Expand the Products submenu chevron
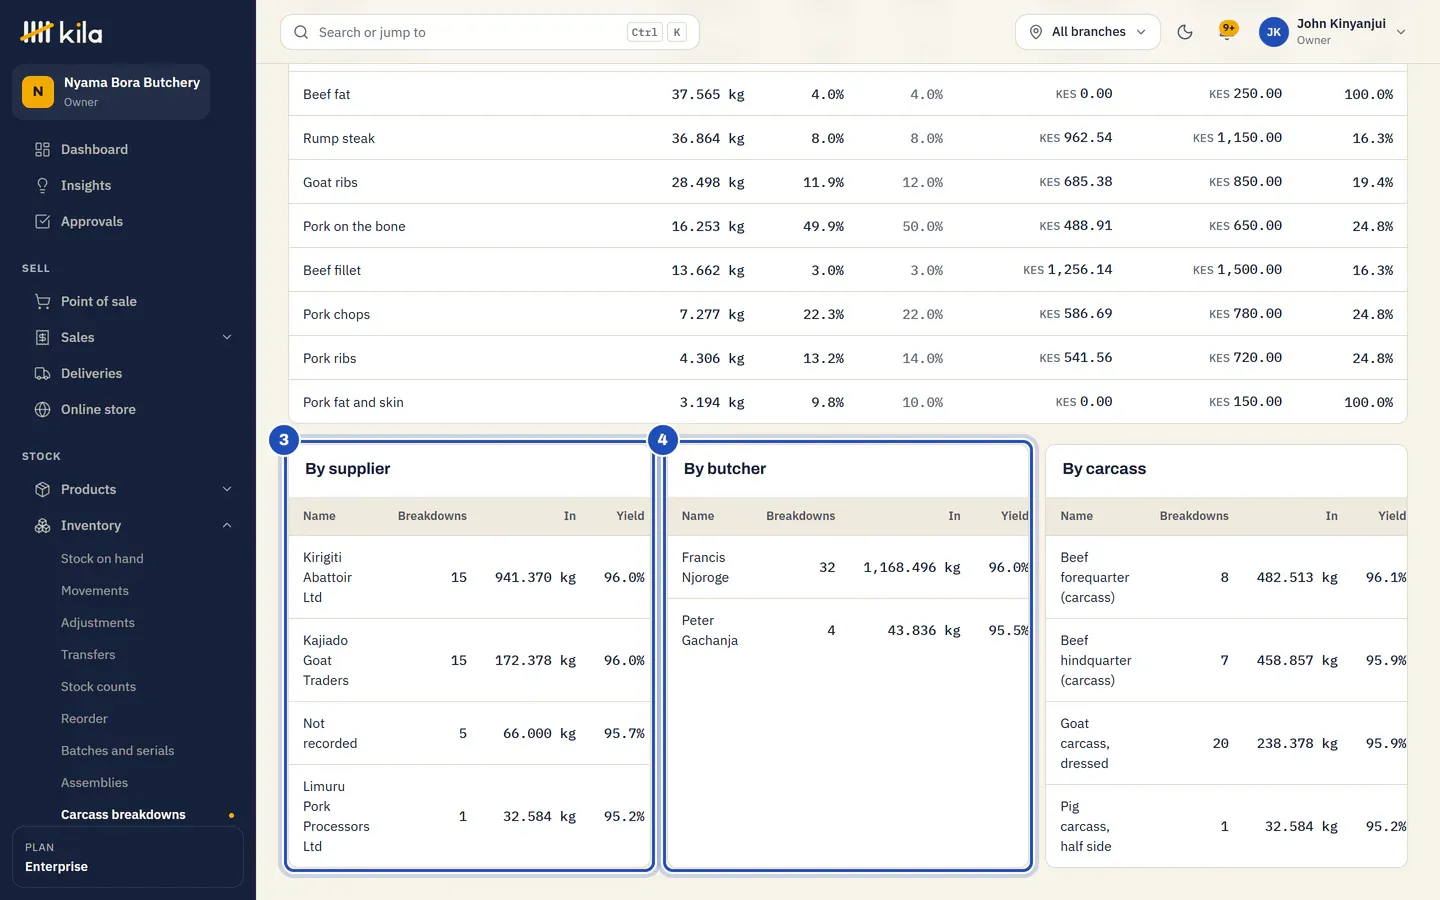Screen dimensions: 1440x900 (227, 489)
